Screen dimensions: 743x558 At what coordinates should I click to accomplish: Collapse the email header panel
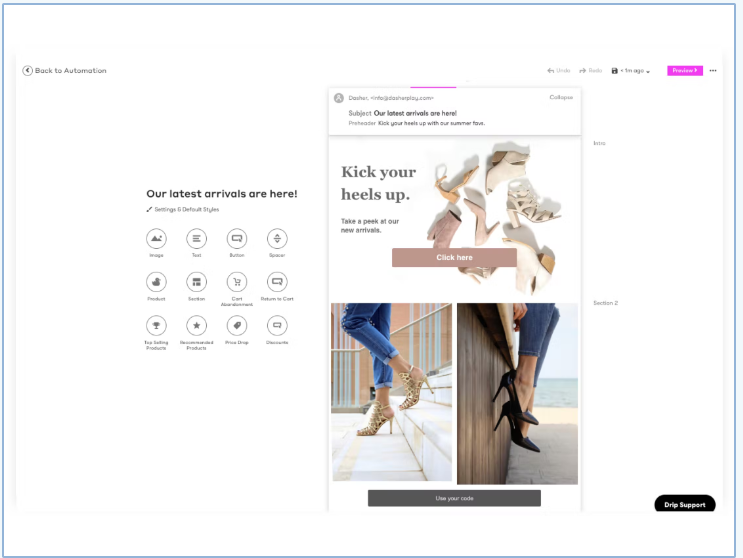point(561,97)
